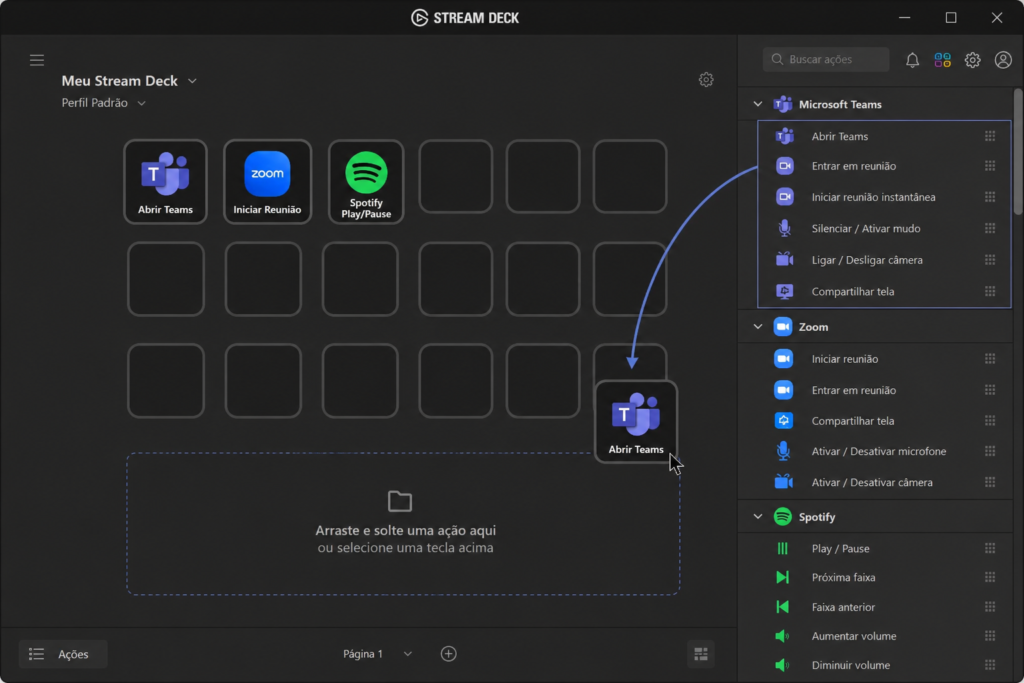
Task: Click the Diminuir volume speaker icon
Action: (782, 665)
